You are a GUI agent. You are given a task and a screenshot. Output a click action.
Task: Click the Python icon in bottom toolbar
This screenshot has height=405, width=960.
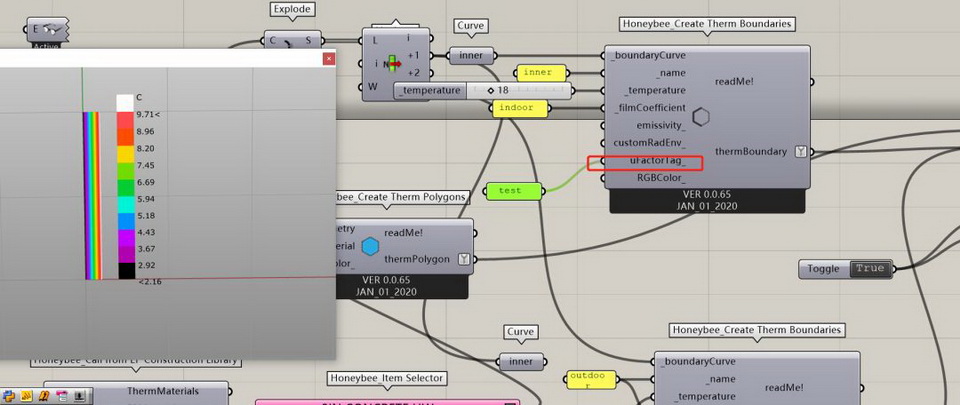(9, 396)
